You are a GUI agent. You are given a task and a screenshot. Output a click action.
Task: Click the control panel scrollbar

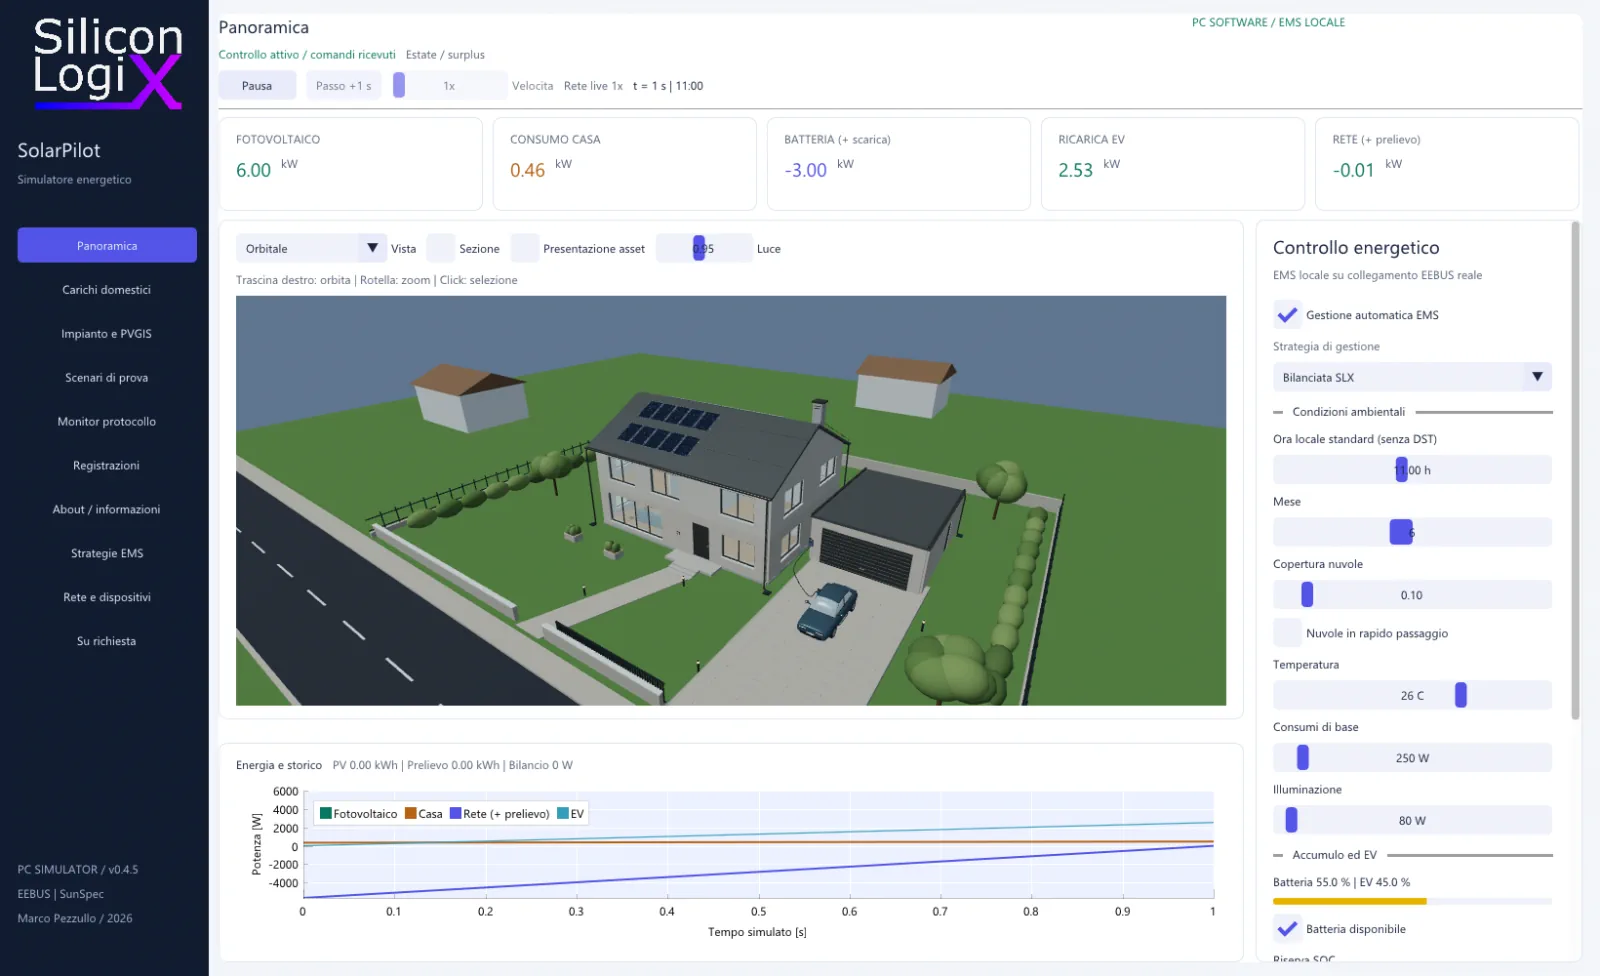point(1576,470)
